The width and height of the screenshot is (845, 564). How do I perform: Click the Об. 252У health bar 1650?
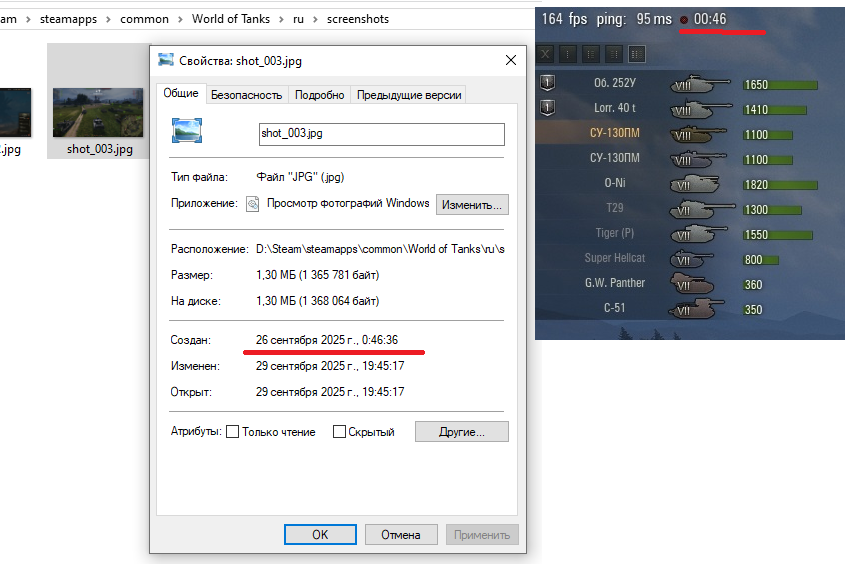(780, 85)
